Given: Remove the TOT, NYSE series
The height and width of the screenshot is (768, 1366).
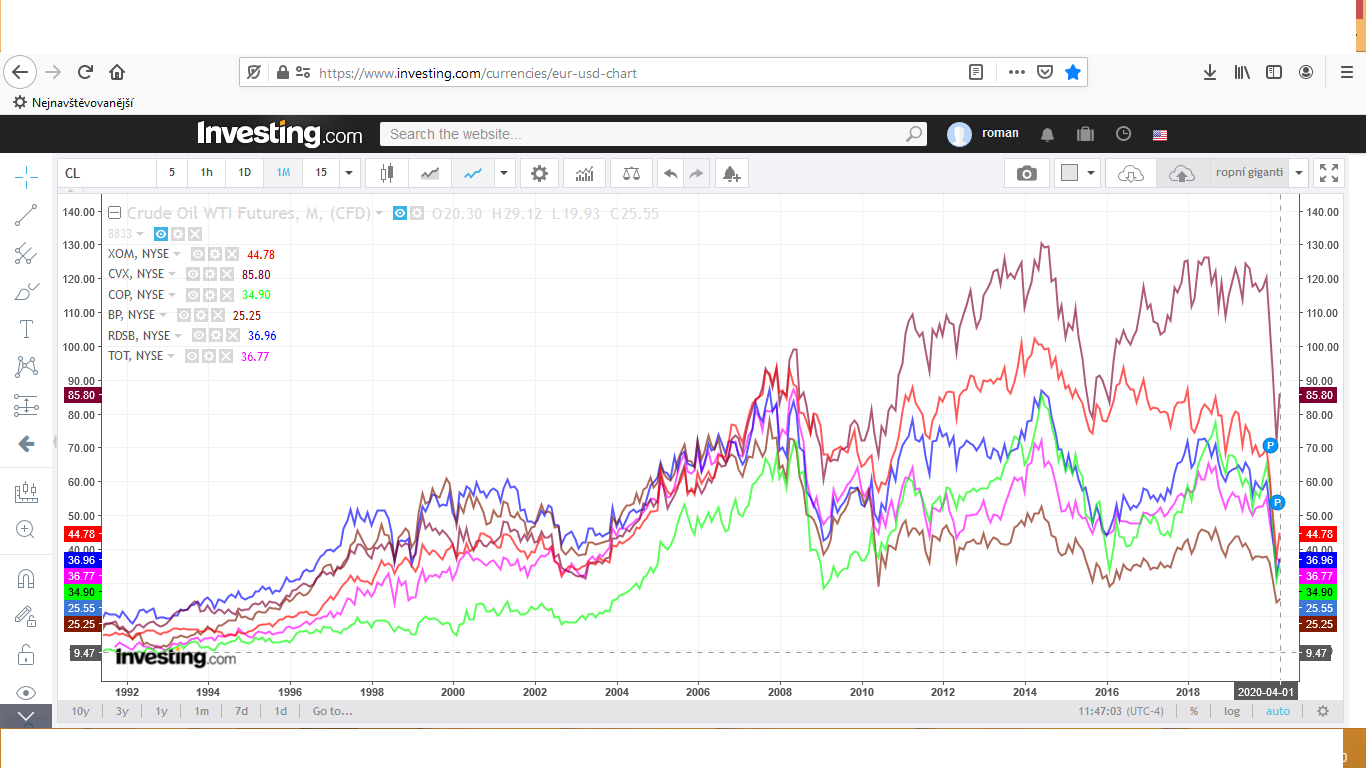Looking at the screenshot, I should 226,356.
